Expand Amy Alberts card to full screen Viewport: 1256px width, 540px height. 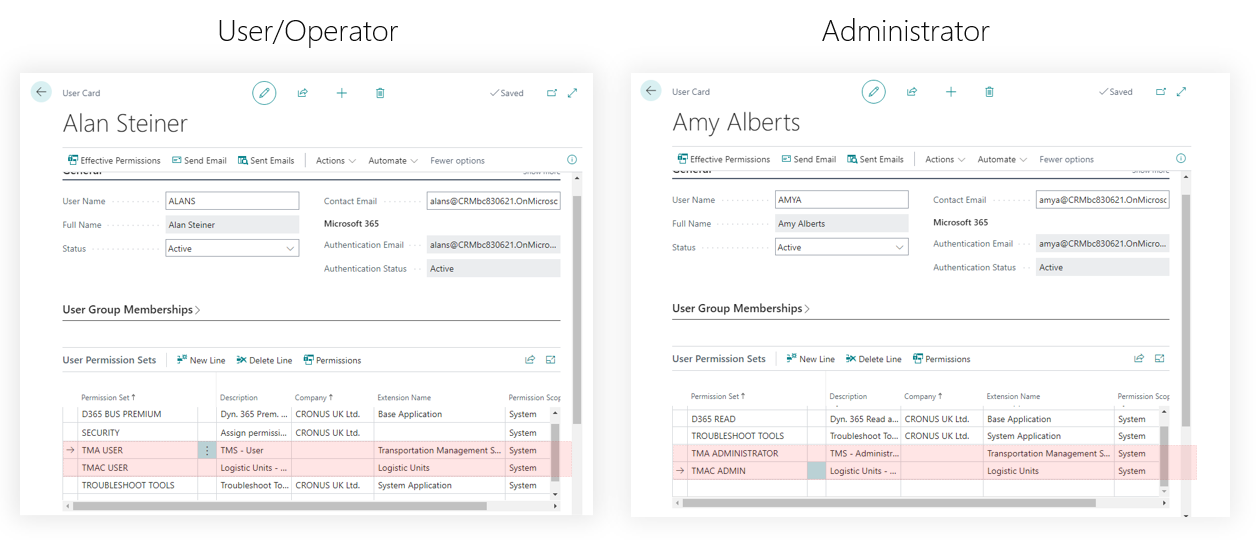click(x=1181, y=92)
